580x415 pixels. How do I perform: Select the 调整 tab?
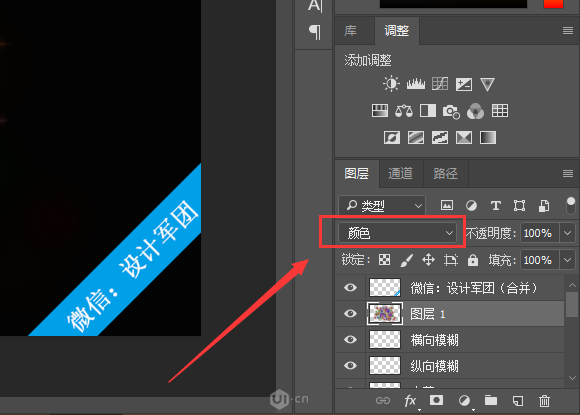coord(397,31)
